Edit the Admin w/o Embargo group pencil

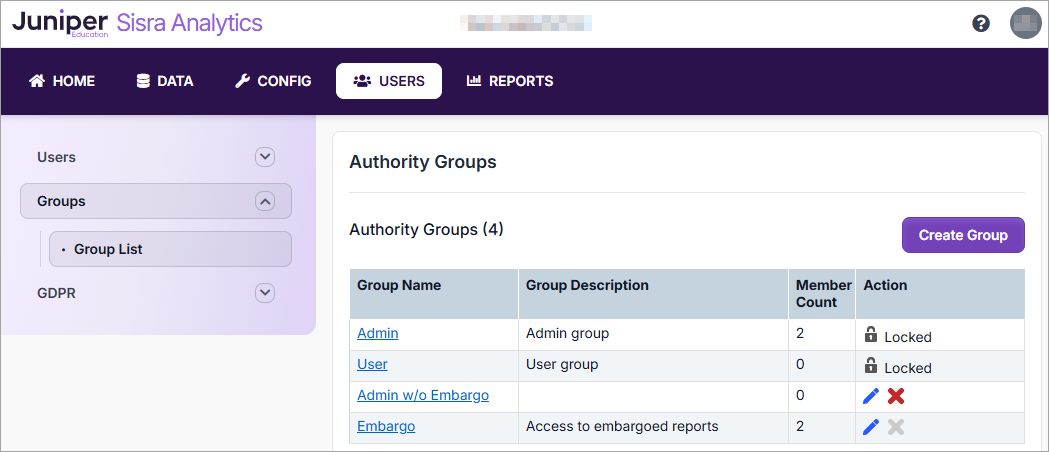(871, 396)
